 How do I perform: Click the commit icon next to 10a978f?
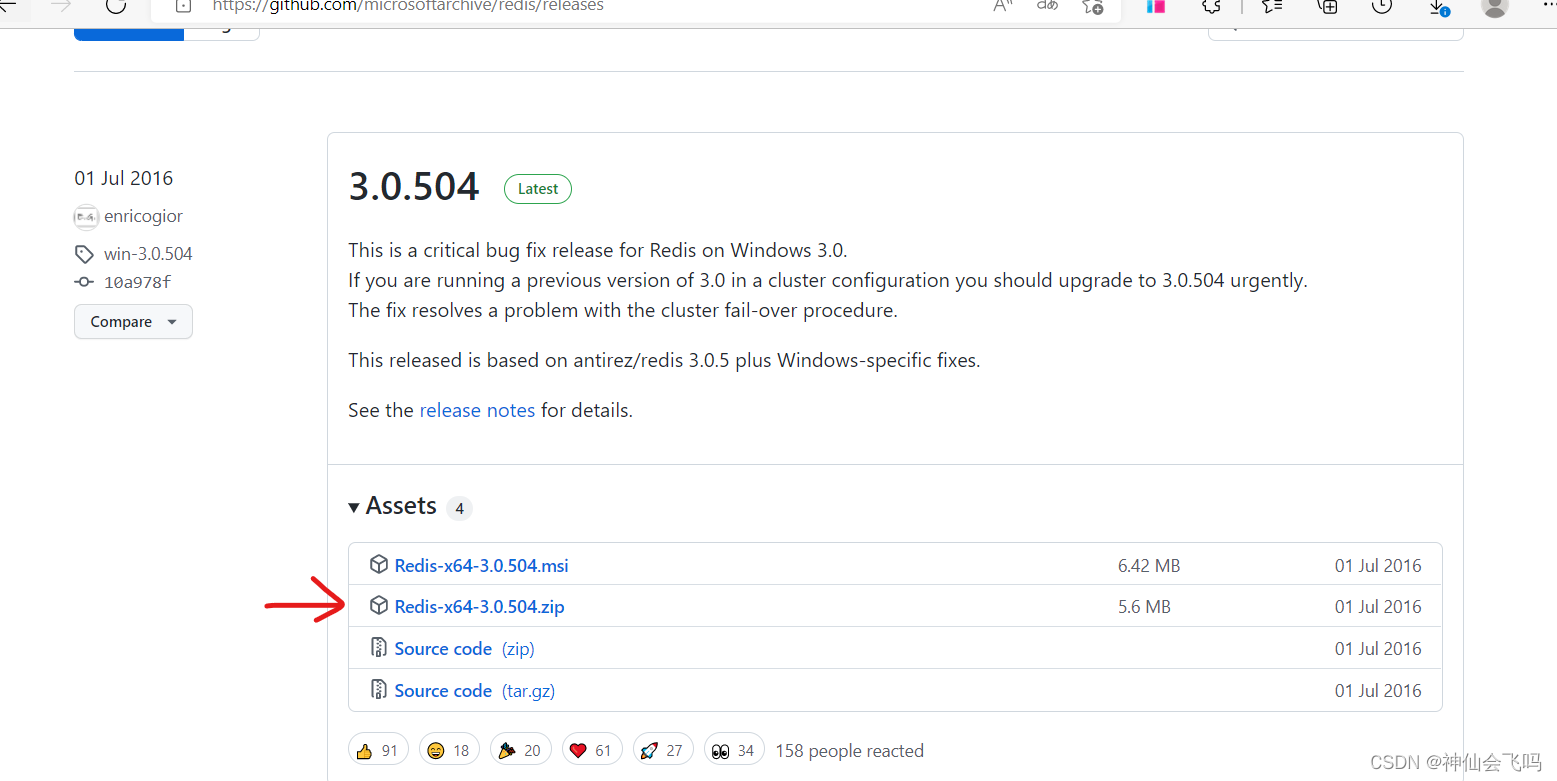84,282
